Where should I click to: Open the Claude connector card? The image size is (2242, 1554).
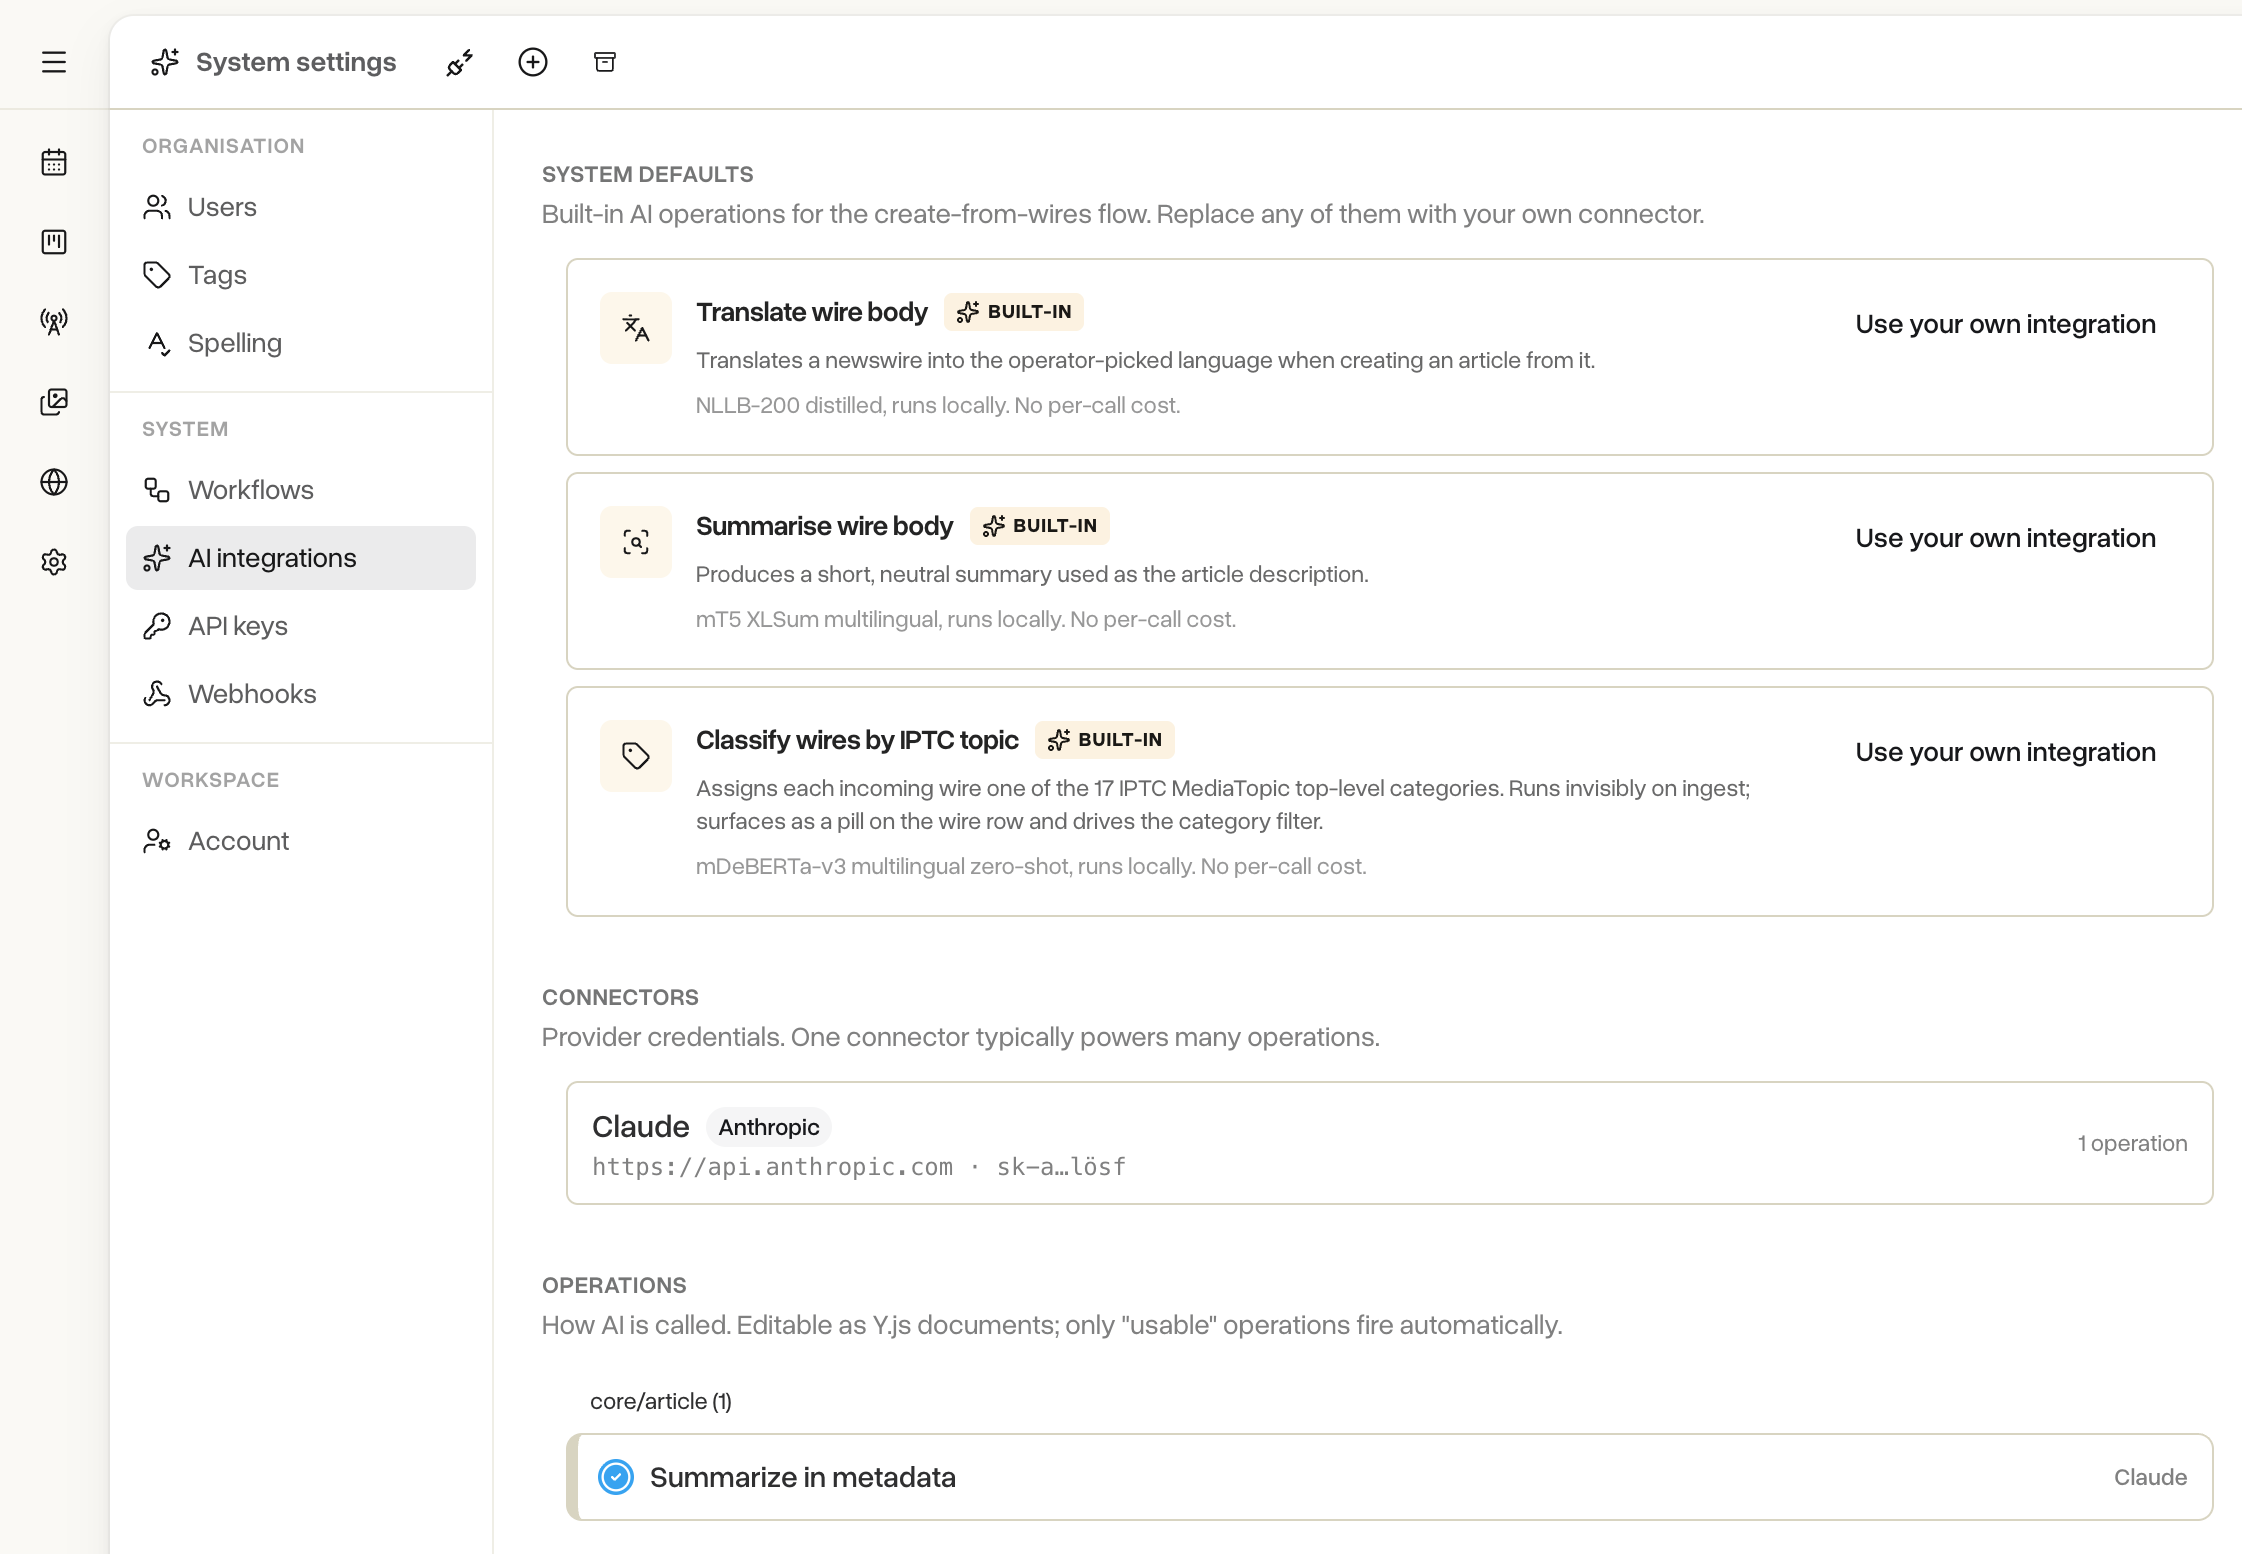click(1390, 1143)
